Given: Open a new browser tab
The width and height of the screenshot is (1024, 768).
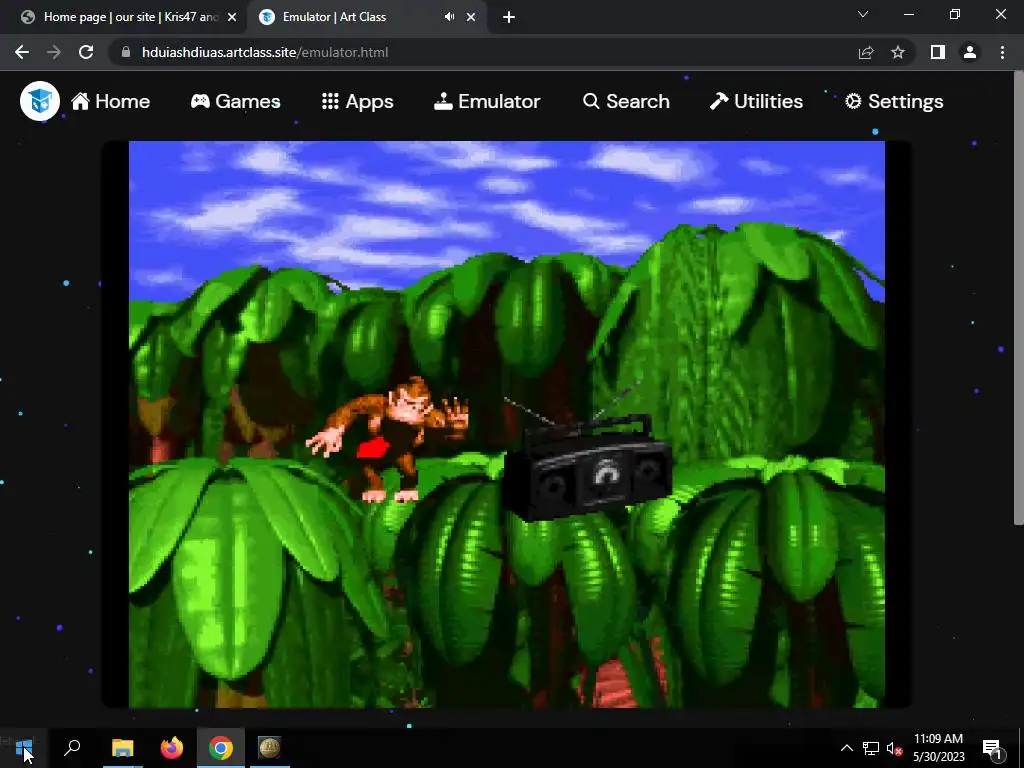Looking at the screenshot, I should click(509, 18).
